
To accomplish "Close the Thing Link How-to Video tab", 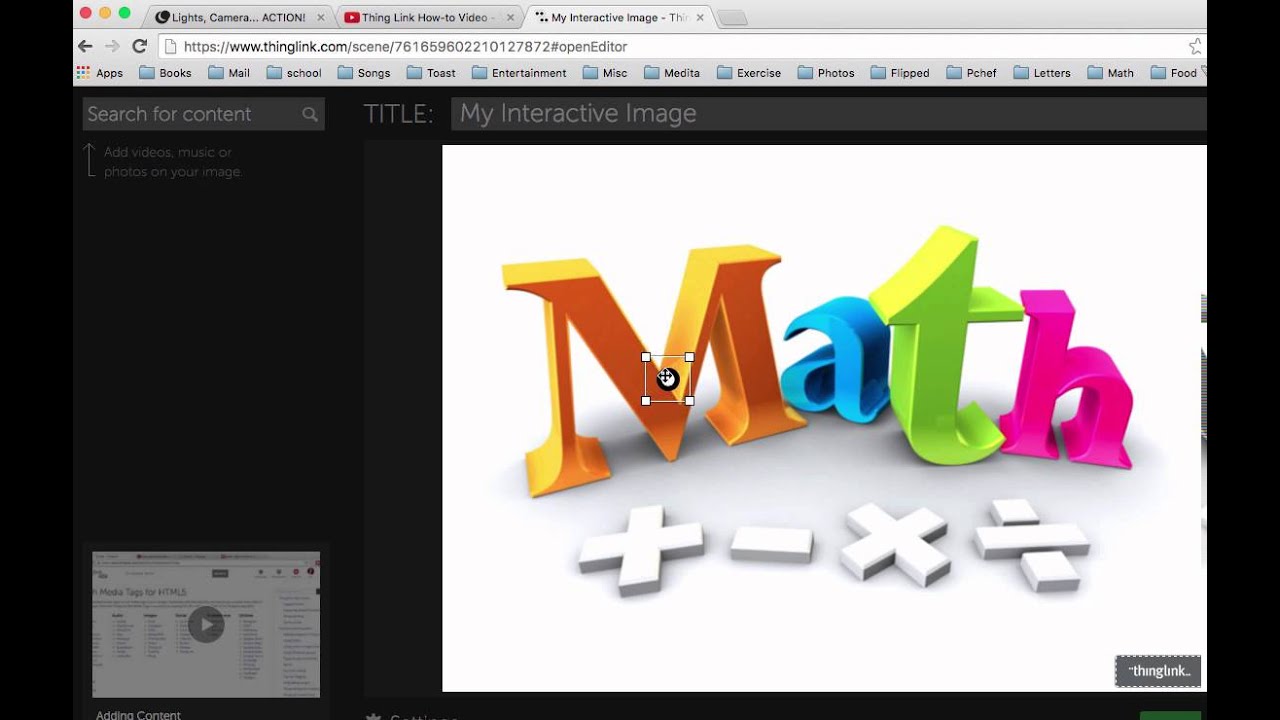I will 510,17.
